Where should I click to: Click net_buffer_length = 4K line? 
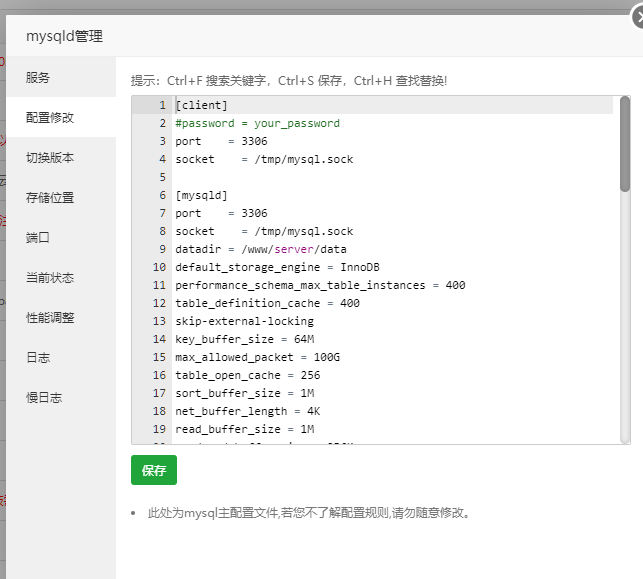pyautogui.click(x=248, y=412)
